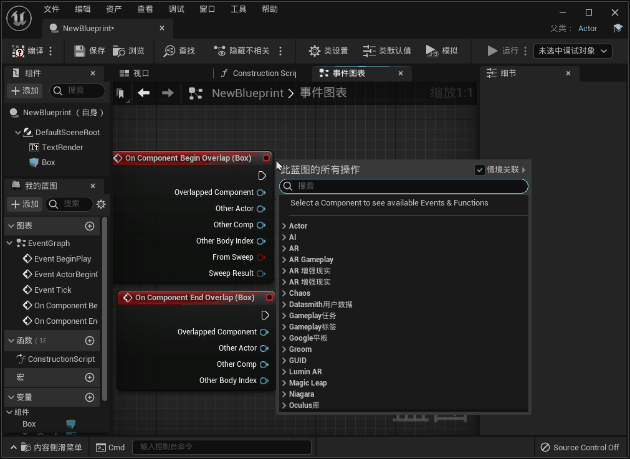
Task: Open My Blueprint settings gear icon
Action: pos(101,204)
